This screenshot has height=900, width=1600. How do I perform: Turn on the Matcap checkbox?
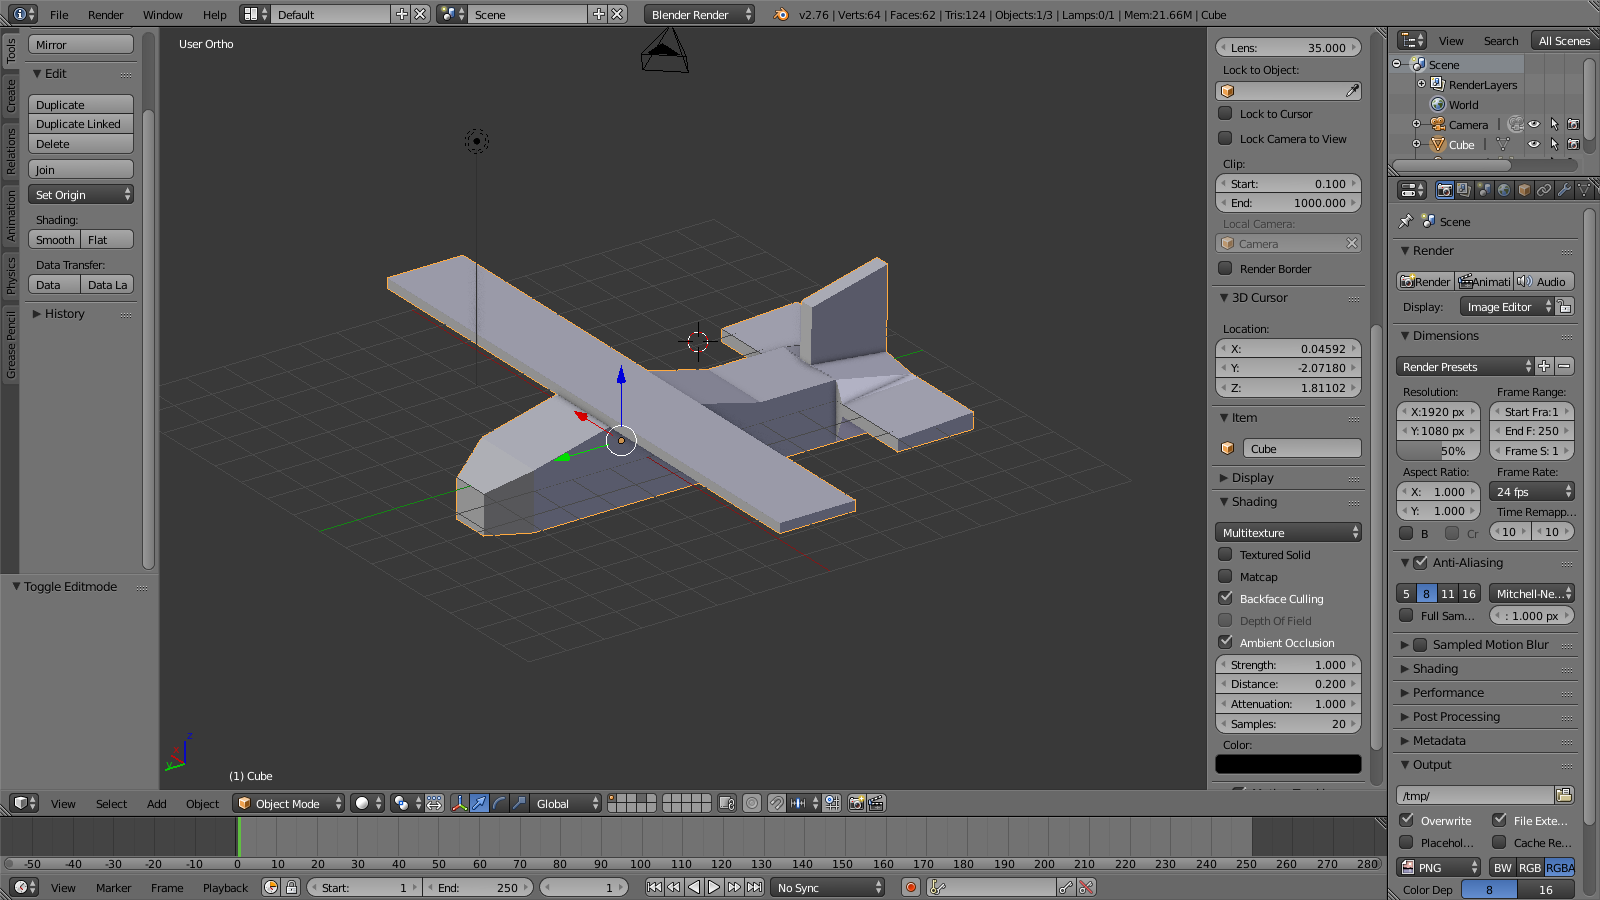click(x=1225, y=577)
